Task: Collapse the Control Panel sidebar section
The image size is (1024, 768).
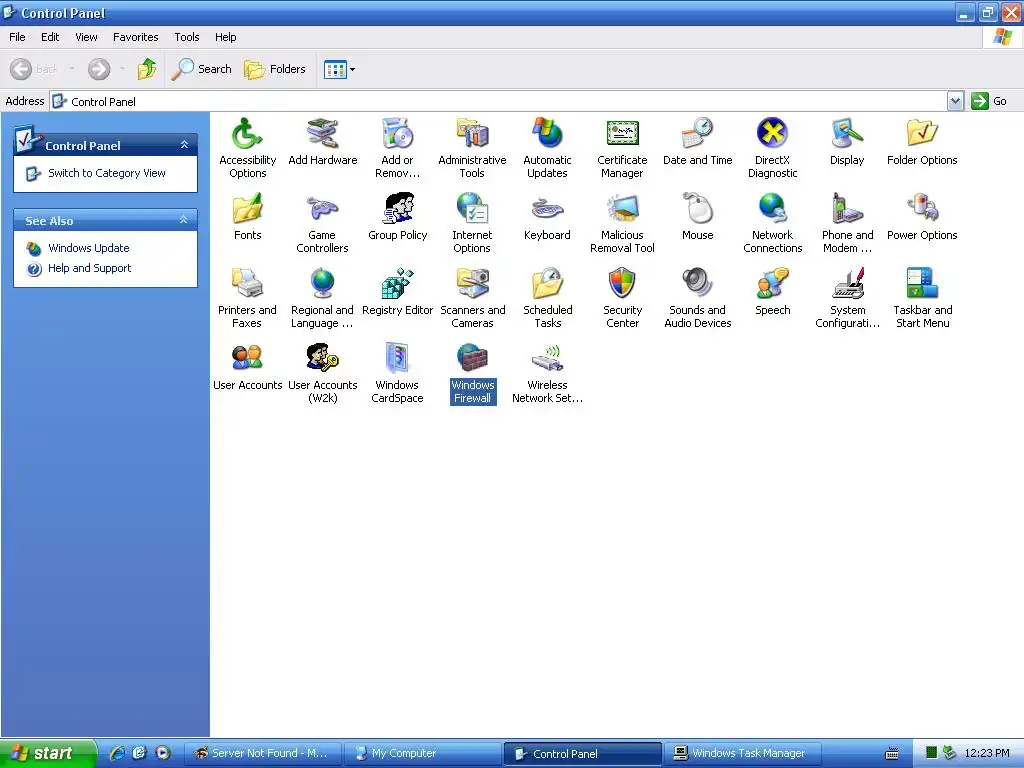Action: pos(184,145)
